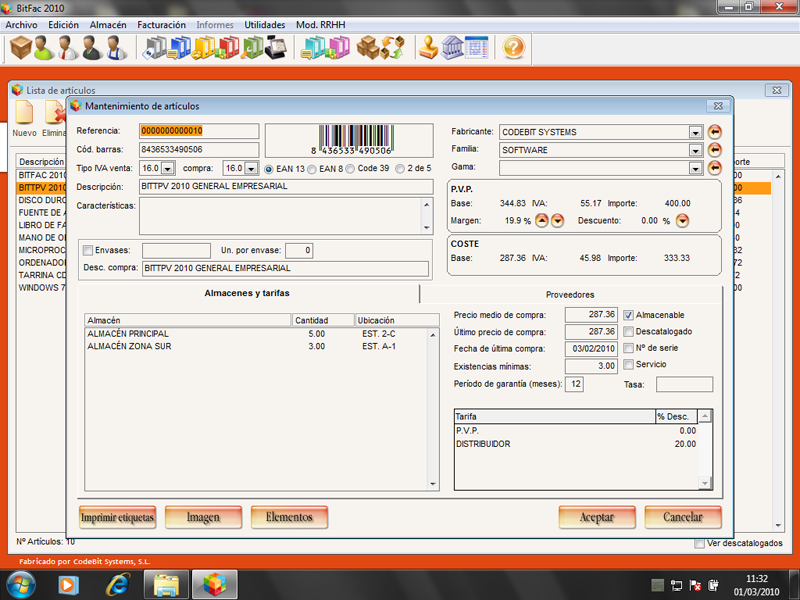Screen dimensions: 800x600
Task: Open the gray binders toolbar icon
Action: click(x=155, y=48)
